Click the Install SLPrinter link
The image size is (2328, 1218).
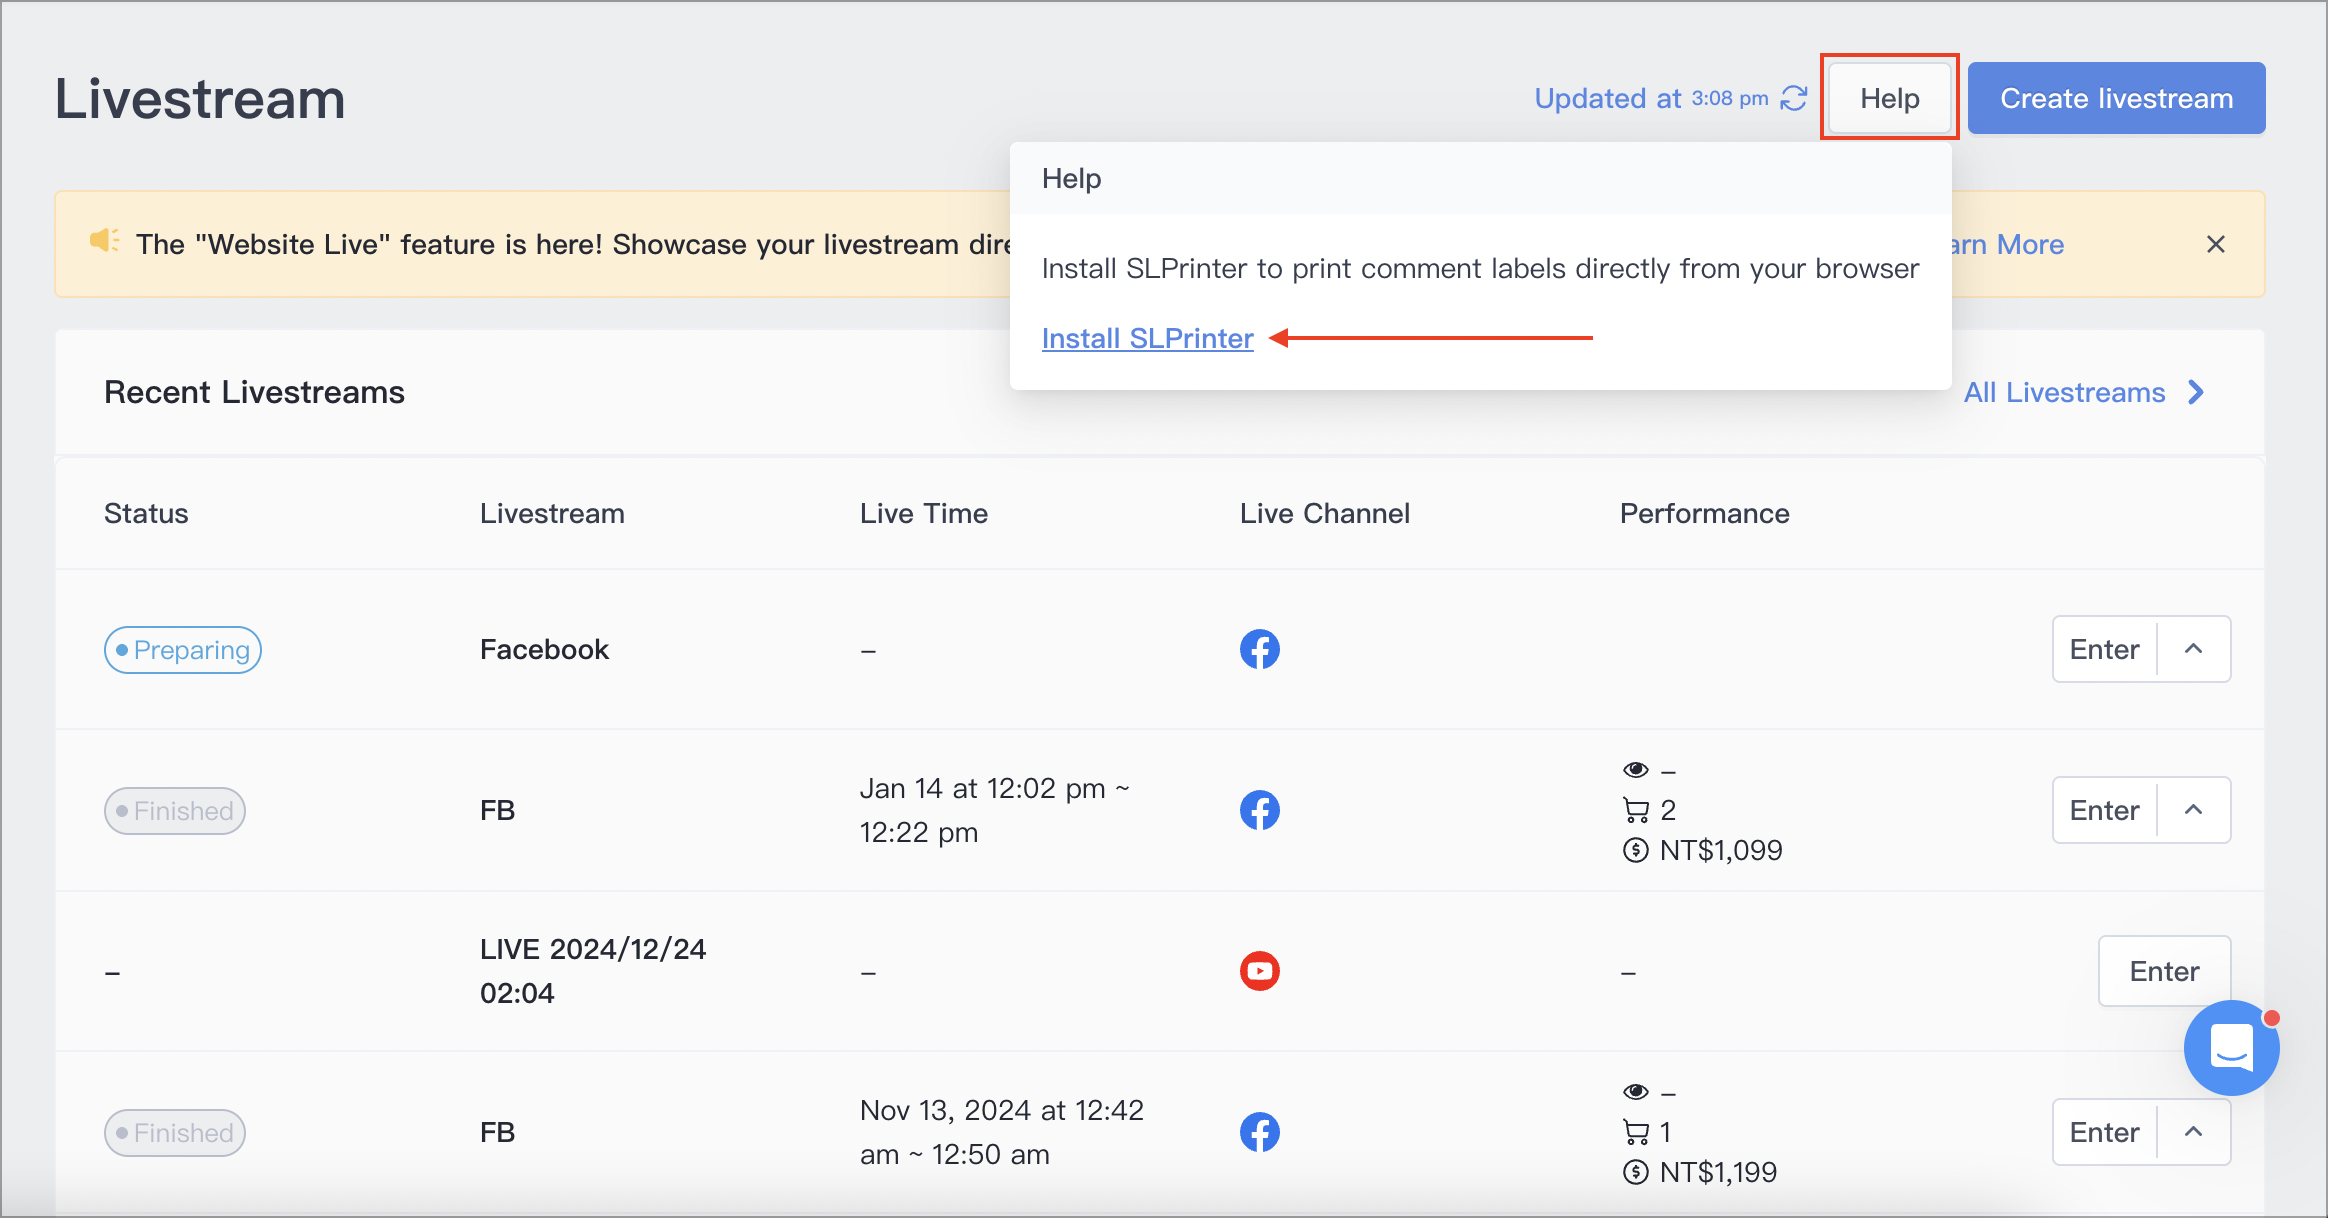click(1147, 338)
